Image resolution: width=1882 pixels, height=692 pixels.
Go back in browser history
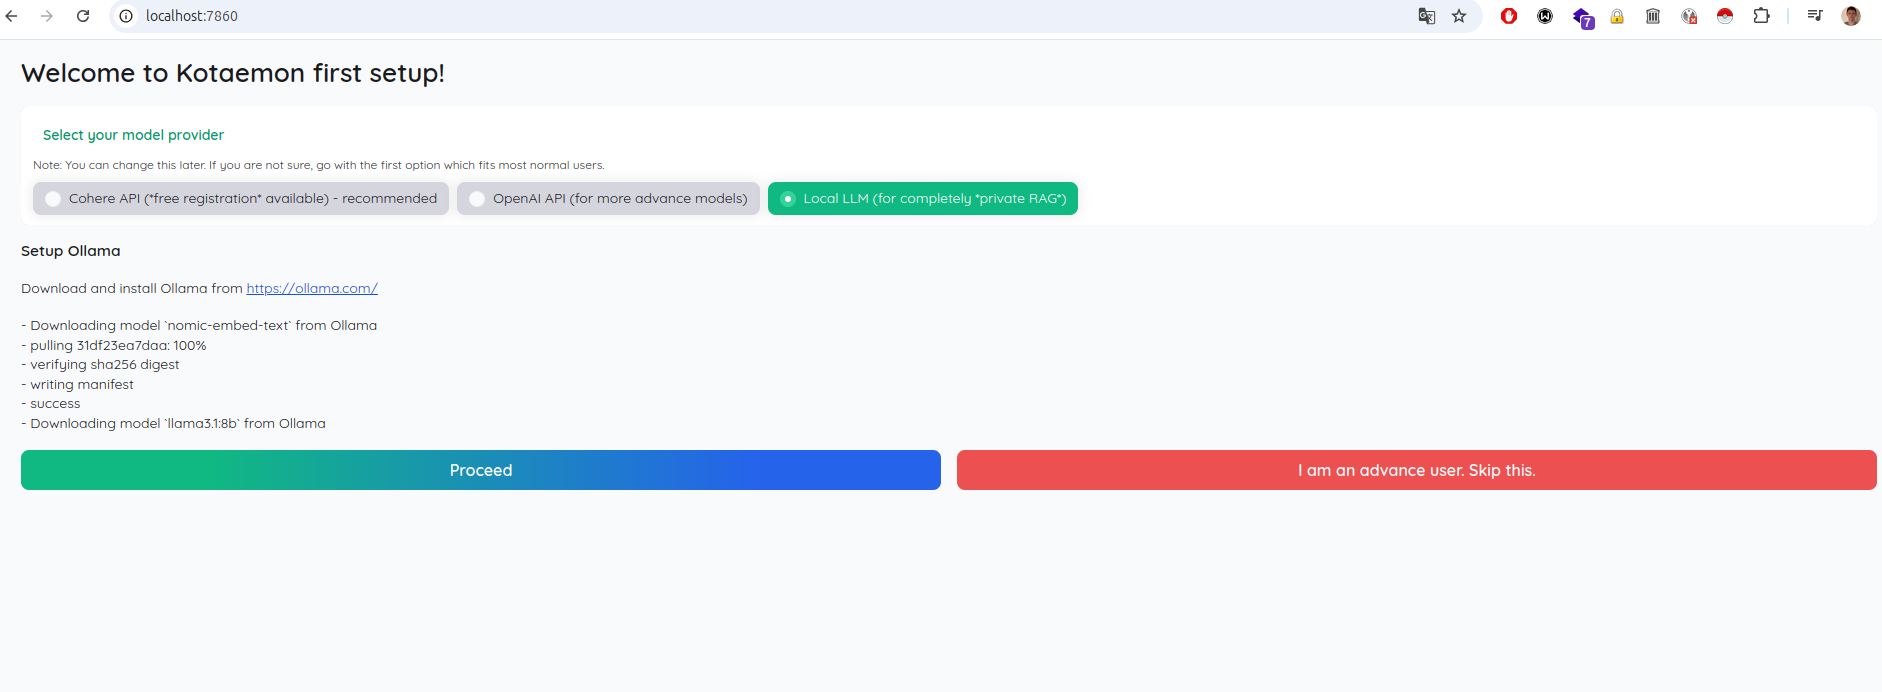pyautogui.click(x=12, y=16)
